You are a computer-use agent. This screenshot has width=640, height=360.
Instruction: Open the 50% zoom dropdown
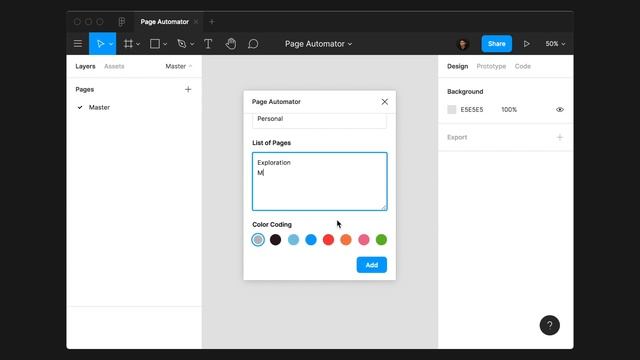[x=555, y=44]
